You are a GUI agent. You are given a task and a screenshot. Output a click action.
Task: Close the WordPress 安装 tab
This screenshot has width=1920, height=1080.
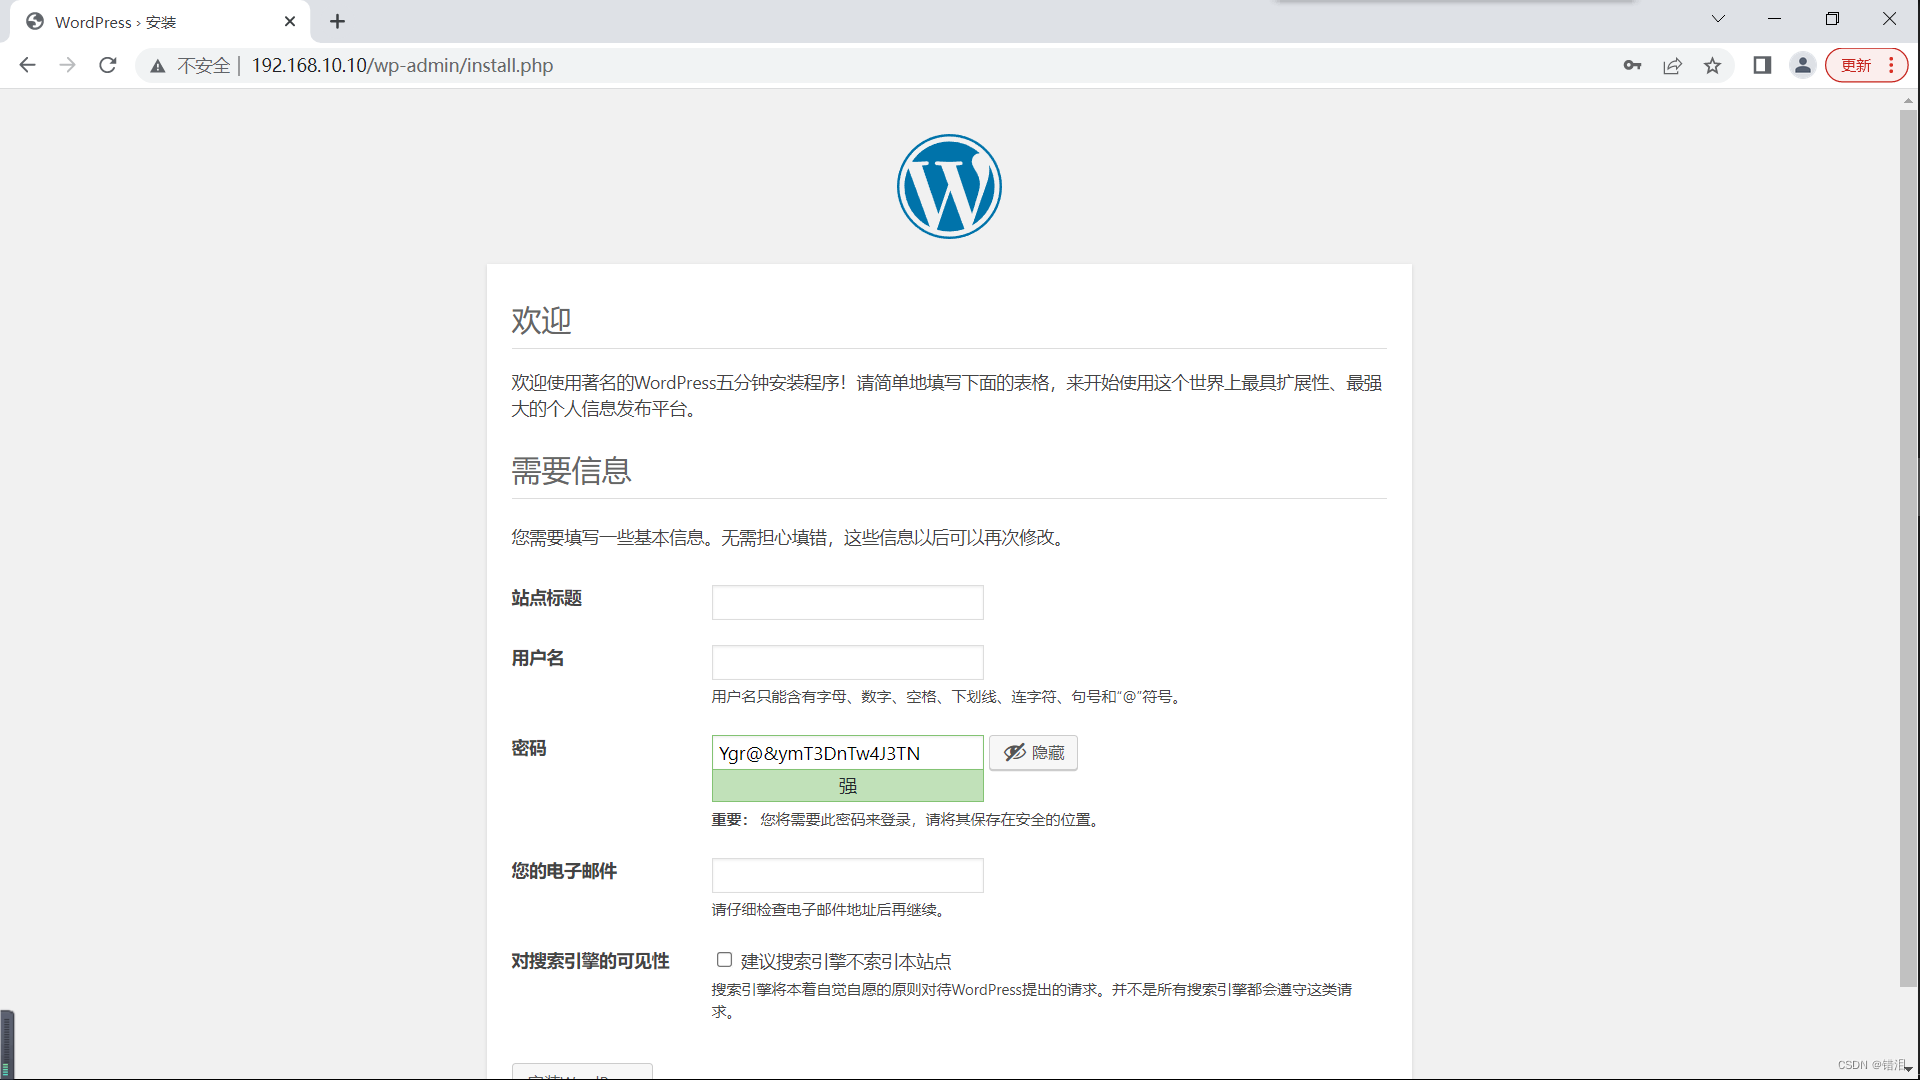point(290,21)
